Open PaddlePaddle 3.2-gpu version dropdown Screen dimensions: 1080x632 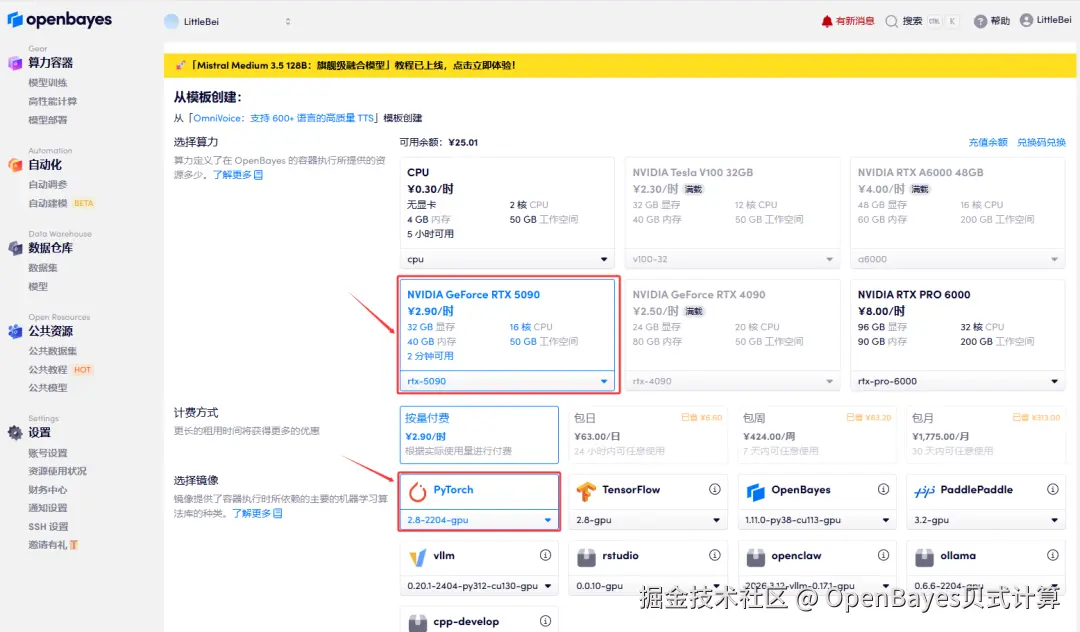986,520
